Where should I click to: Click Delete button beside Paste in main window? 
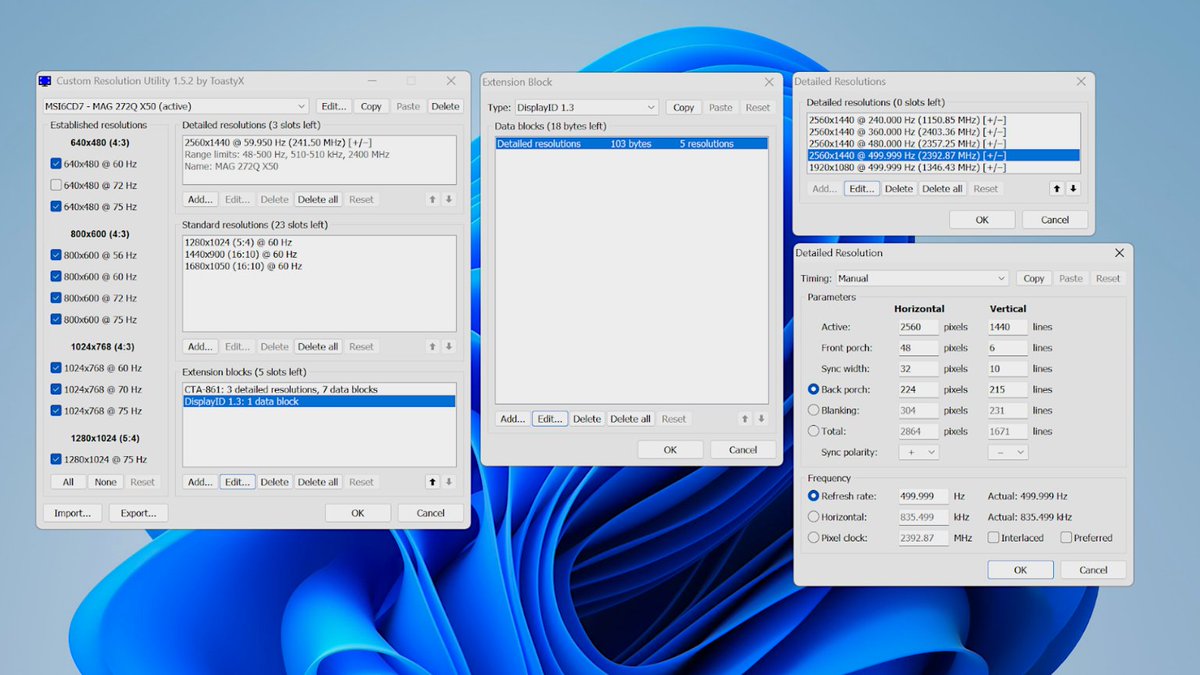click(445, 106)
